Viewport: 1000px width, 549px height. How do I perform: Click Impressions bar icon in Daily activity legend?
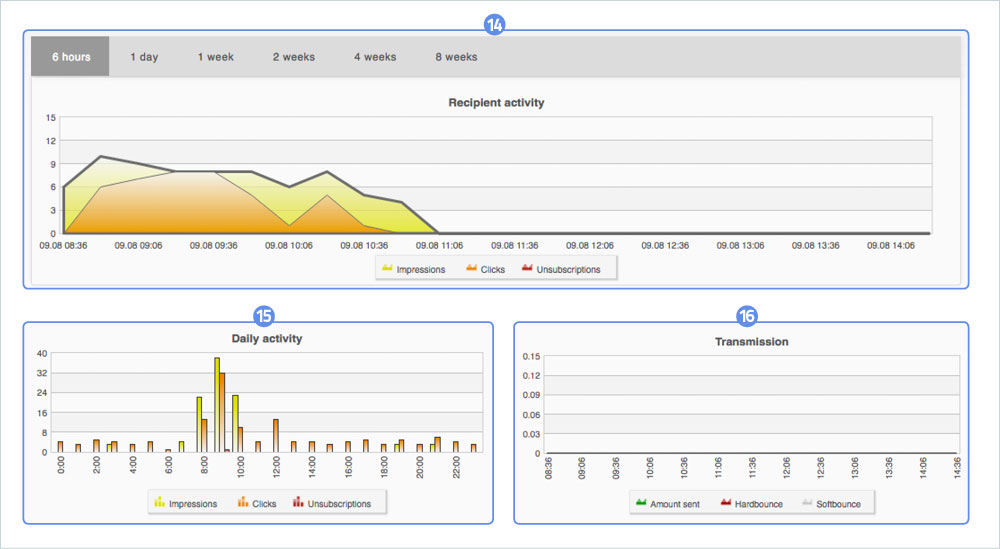[159, 503]
